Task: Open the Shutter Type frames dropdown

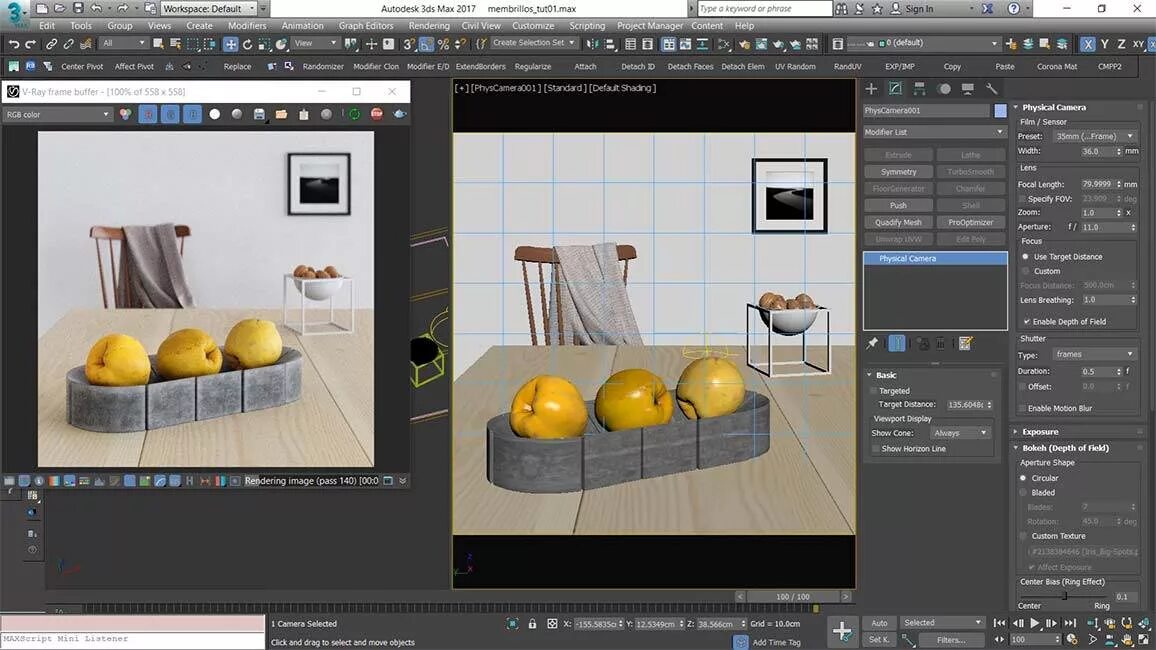Action: (x=1094, y=354)
